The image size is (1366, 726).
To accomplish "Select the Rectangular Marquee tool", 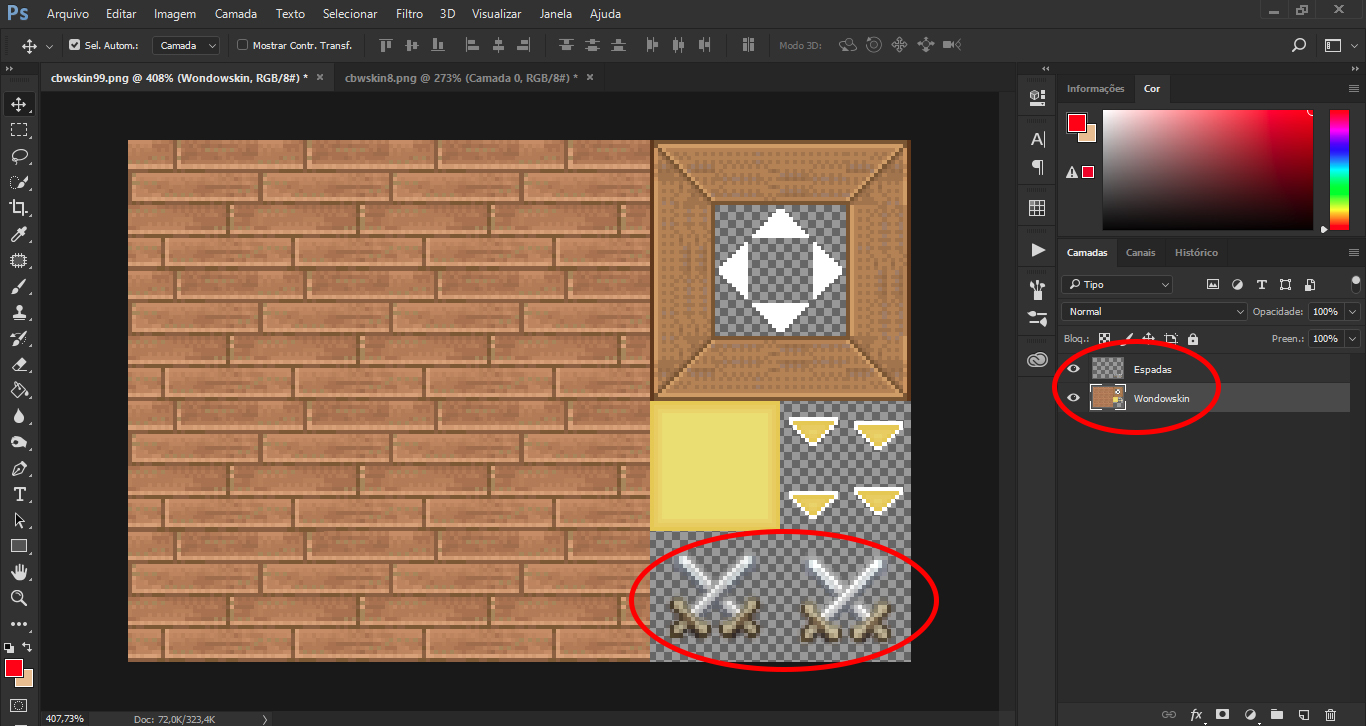I will 19,130.
